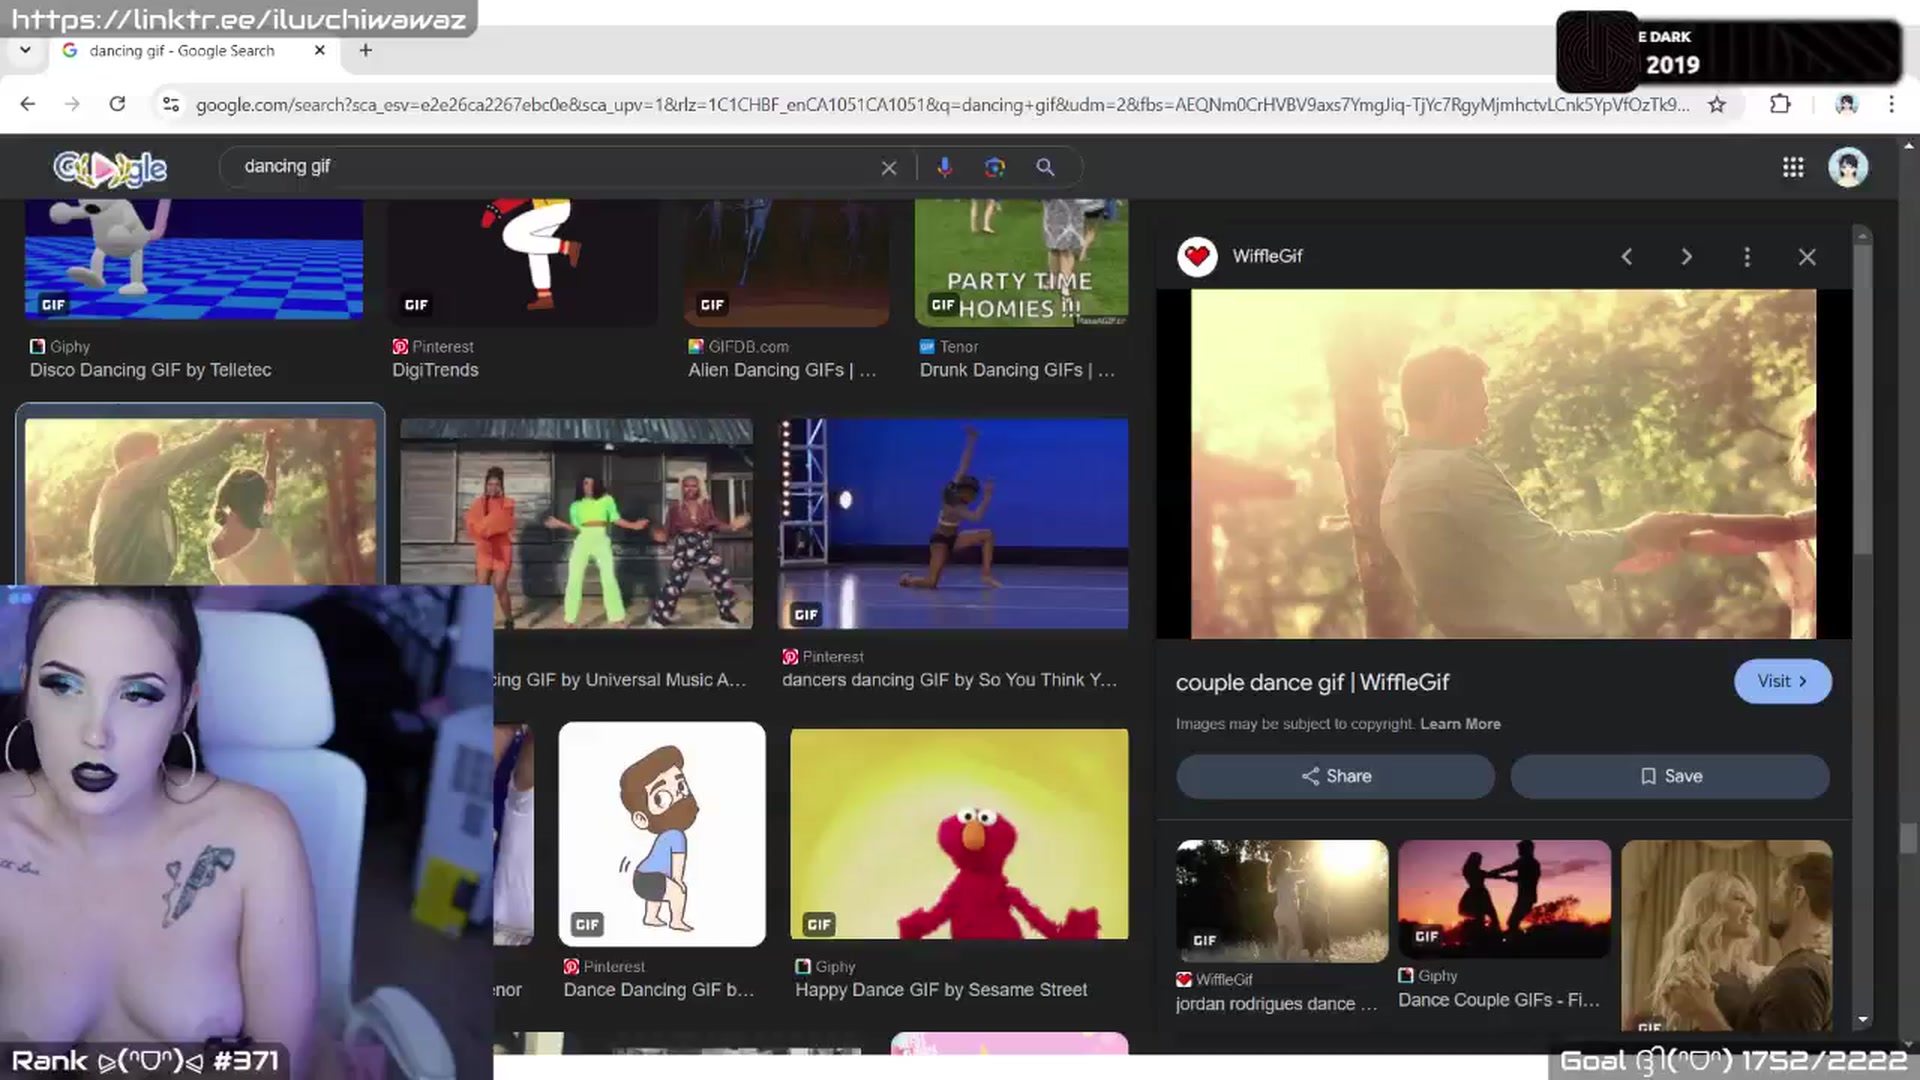Close the image preview panel
Image resolution: width=1920 pixels, height=1080 pixels.
click(1807, 257)
